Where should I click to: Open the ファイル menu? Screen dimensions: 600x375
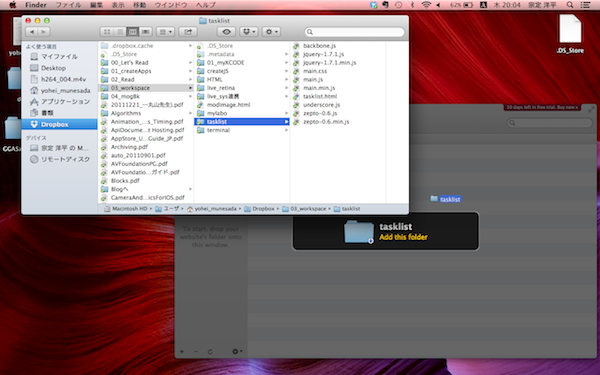(x=68, y=5)
